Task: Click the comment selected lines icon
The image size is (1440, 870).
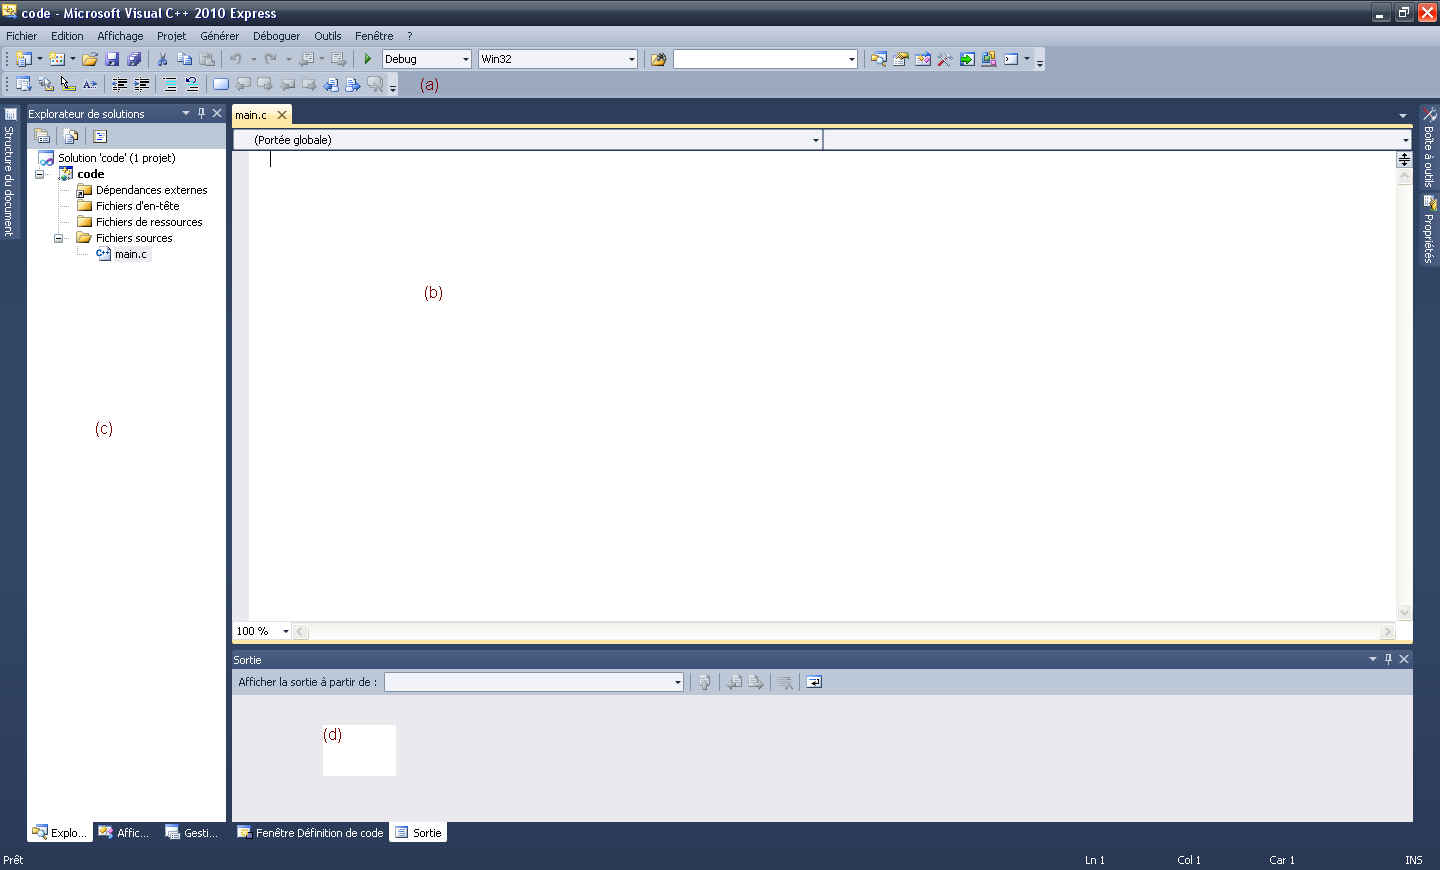Action: 170,85
